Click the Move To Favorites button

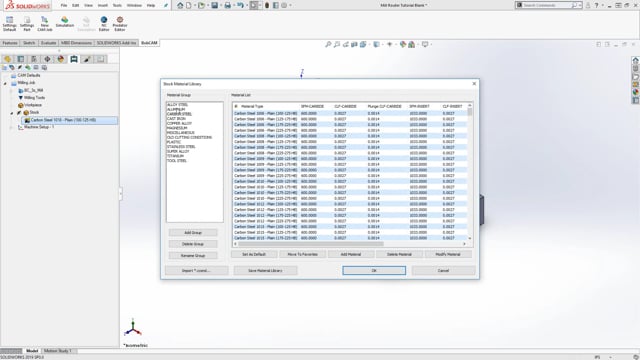302,254
